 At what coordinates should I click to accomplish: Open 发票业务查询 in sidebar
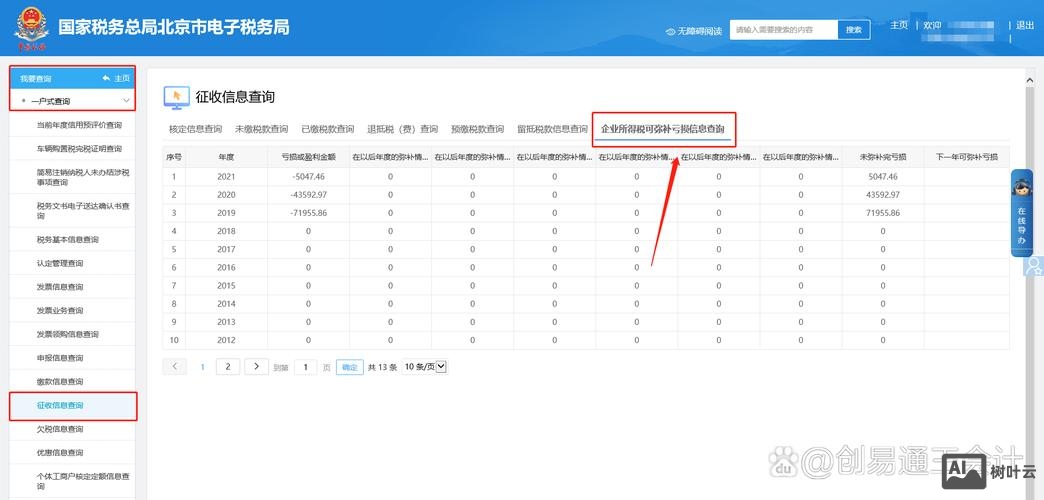point(60,311)
